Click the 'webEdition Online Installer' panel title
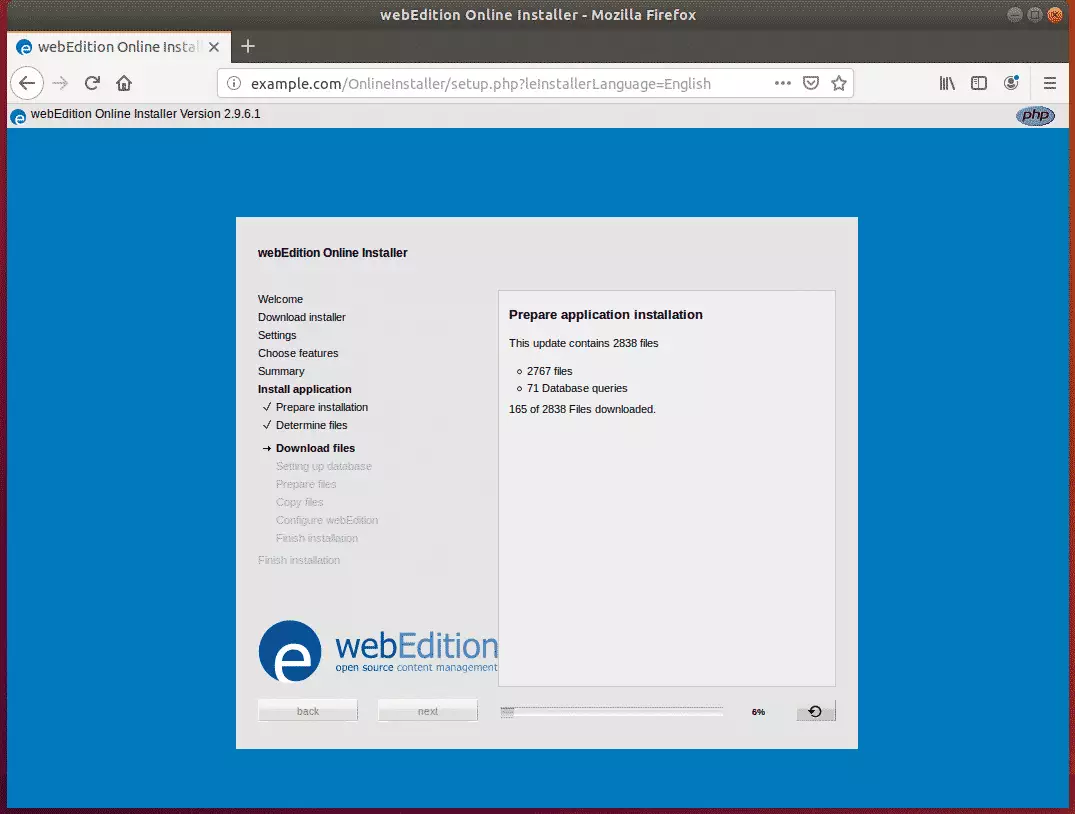The height and width of the screenshot is (814, 1075). (333, 253)
